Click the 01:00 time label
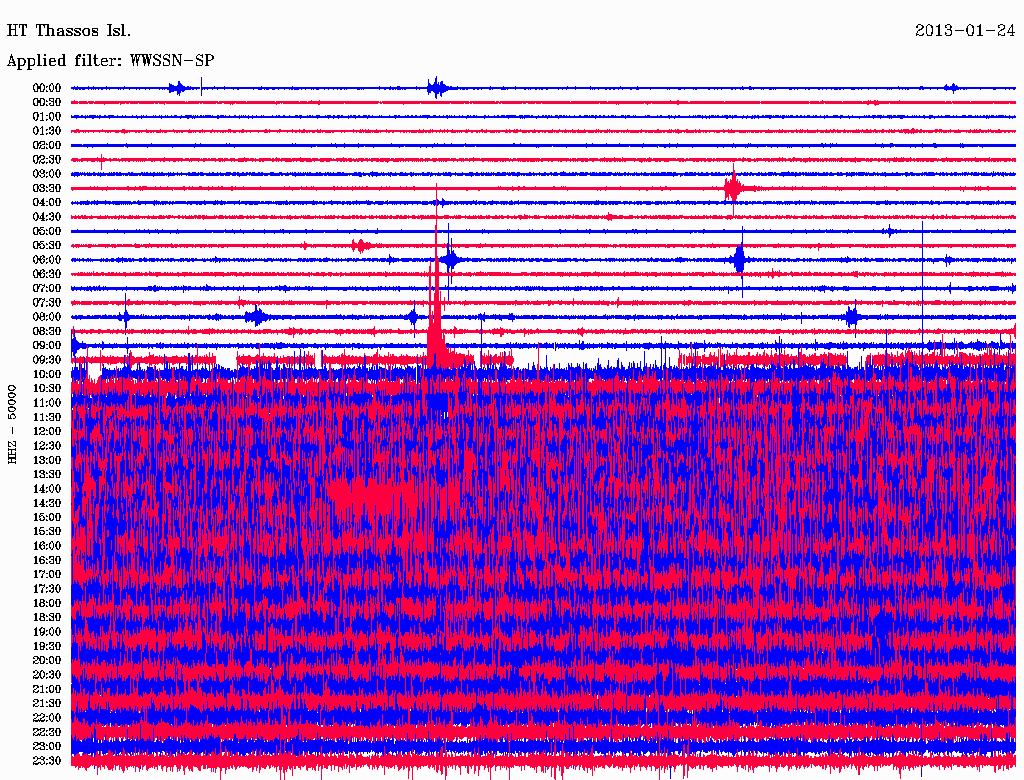 pyautogui.click(x=47, y=117)
